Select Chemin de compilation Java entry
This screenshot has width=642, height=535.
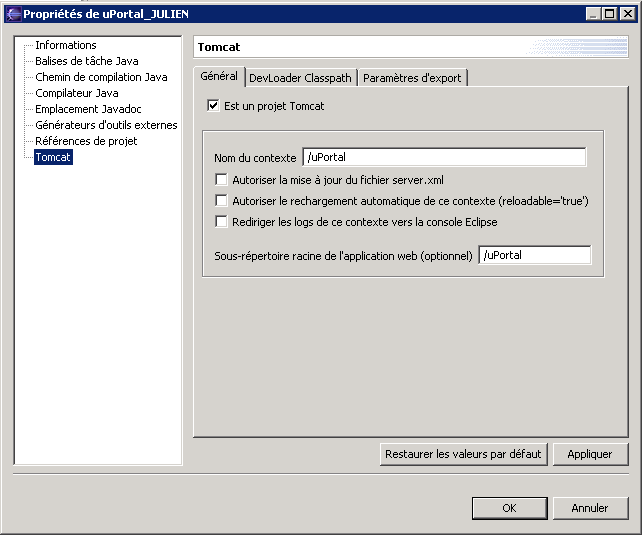click(101, 77)
